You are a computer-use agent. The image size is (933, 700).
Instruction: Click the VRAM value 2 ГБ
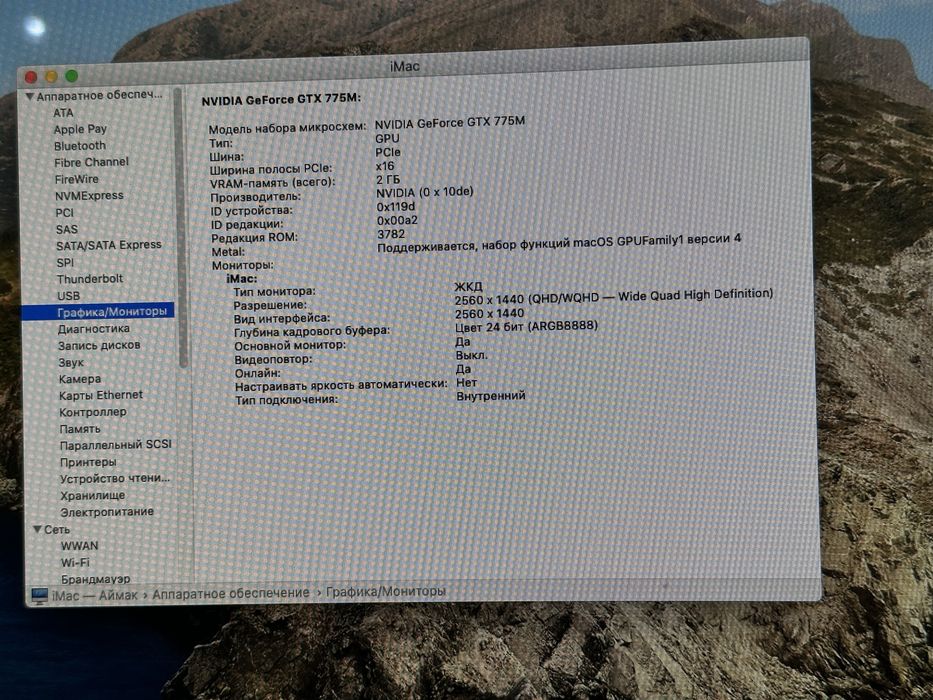[x=388, y=179]
